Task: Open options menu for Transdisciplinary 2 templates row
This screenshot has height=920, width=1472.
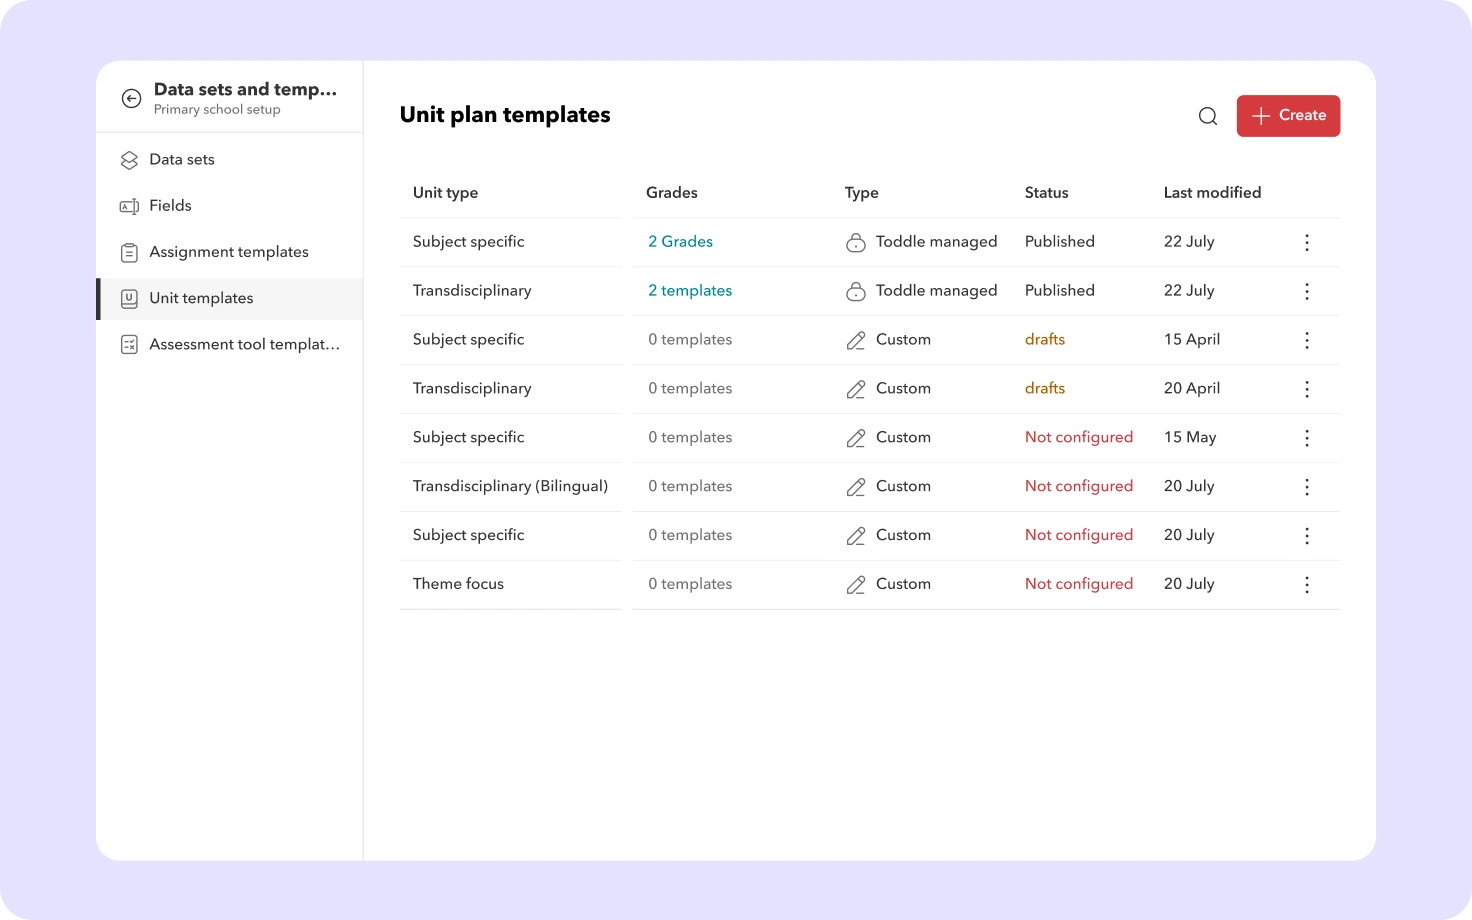Action: coord(1307,291)
